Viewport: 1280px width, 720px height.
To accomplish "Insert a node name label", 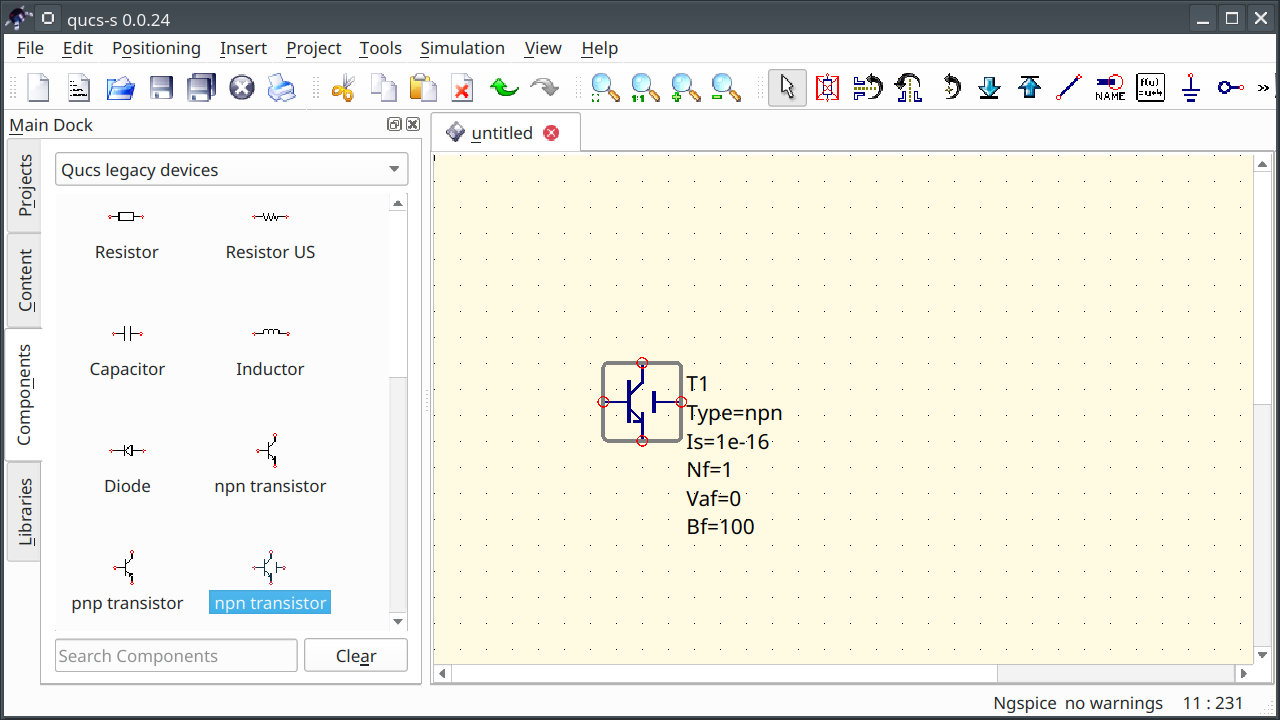I will click(1110, 88).
